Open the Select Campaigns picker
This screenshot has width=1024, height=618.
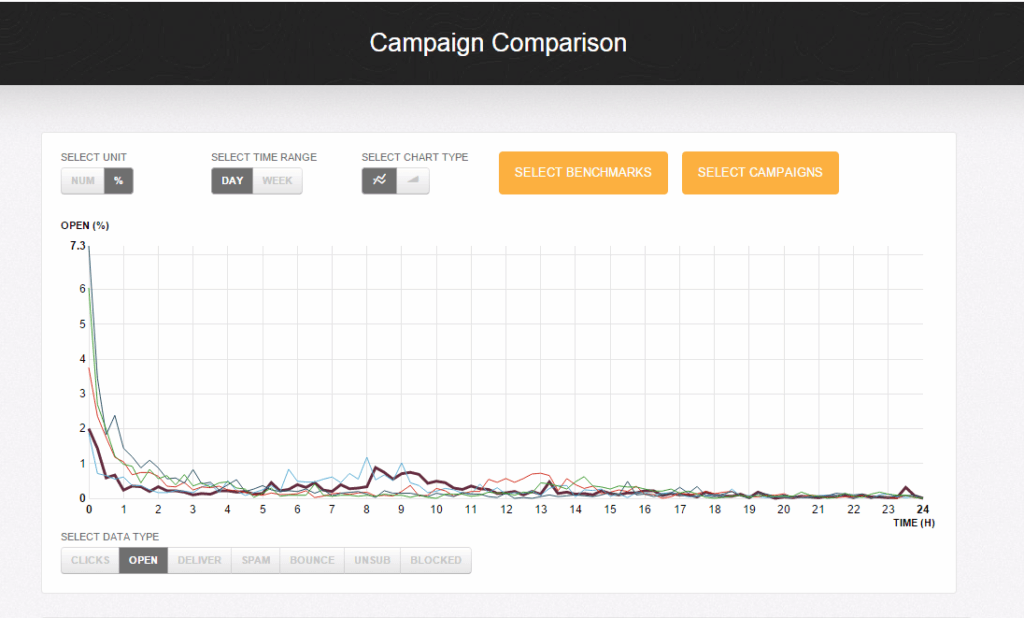click(x=760, y=172)
